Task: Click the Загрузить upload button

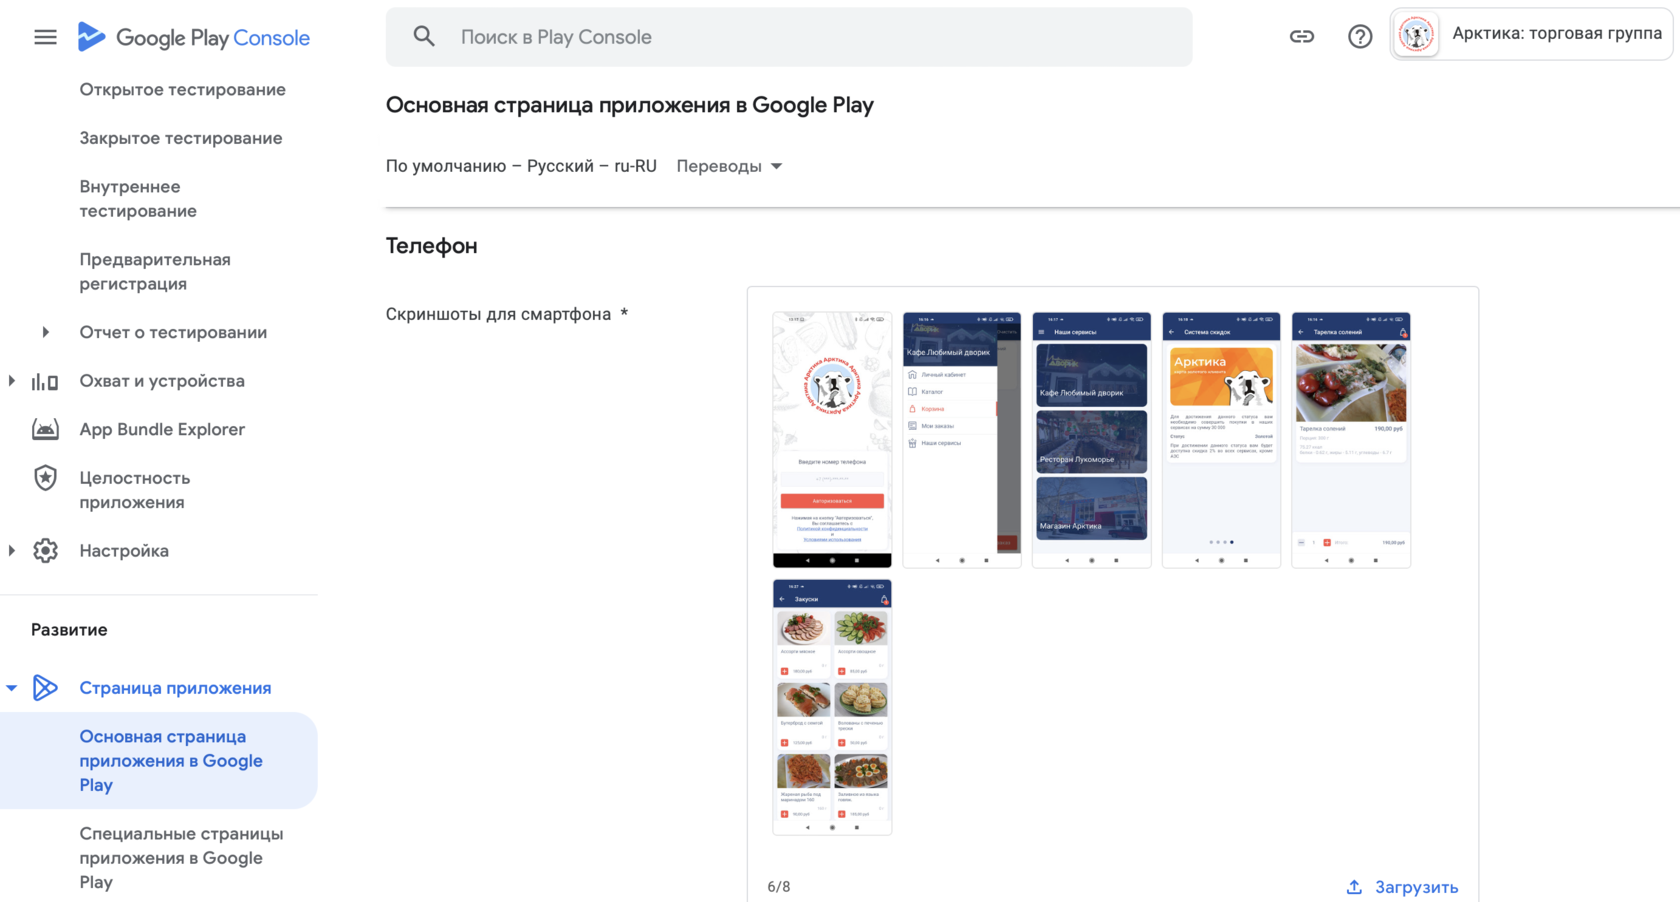Action: click(1402, 887)
